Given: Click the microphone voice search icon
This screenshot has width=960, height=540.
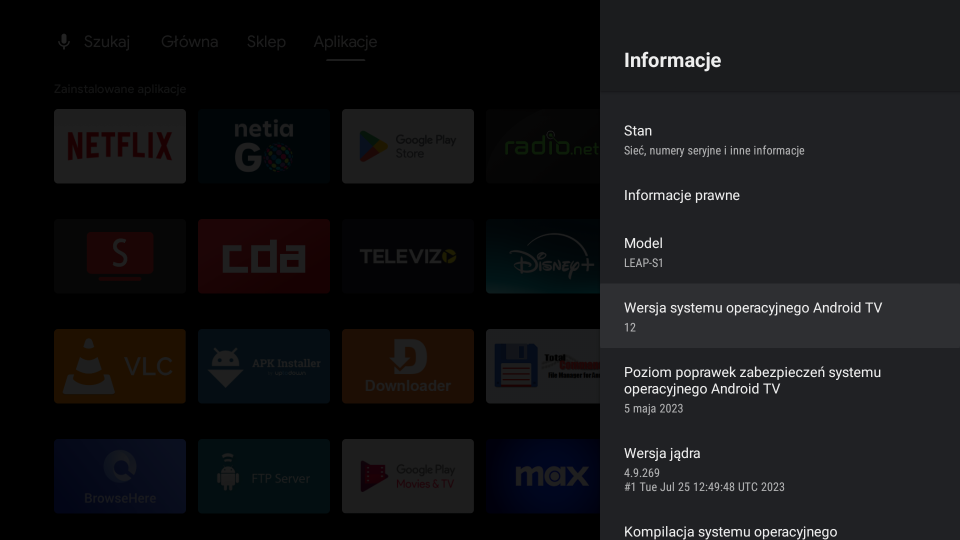Looking at the screenshot, I should point(64,42).
